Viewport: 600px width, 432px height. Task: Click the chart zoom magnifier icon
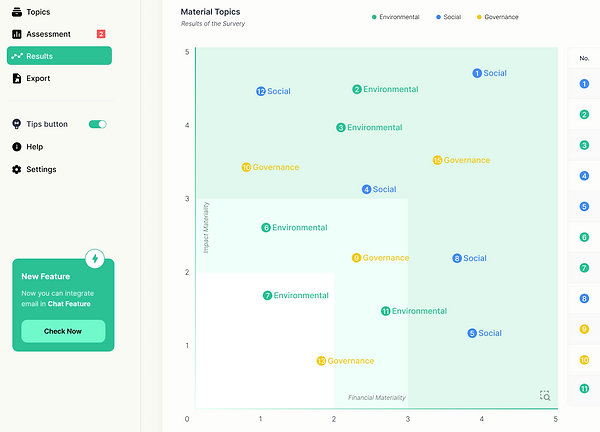click(545, 396)
